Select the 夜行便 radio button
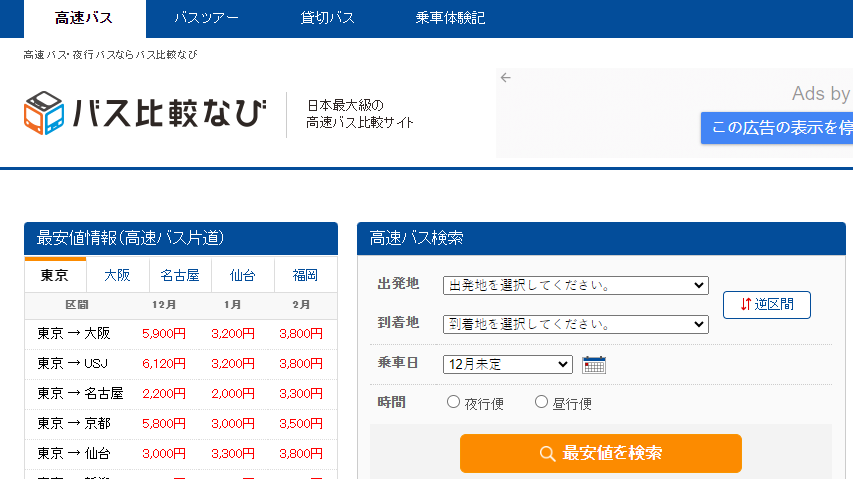853x479 pixels. coord(453,402)
